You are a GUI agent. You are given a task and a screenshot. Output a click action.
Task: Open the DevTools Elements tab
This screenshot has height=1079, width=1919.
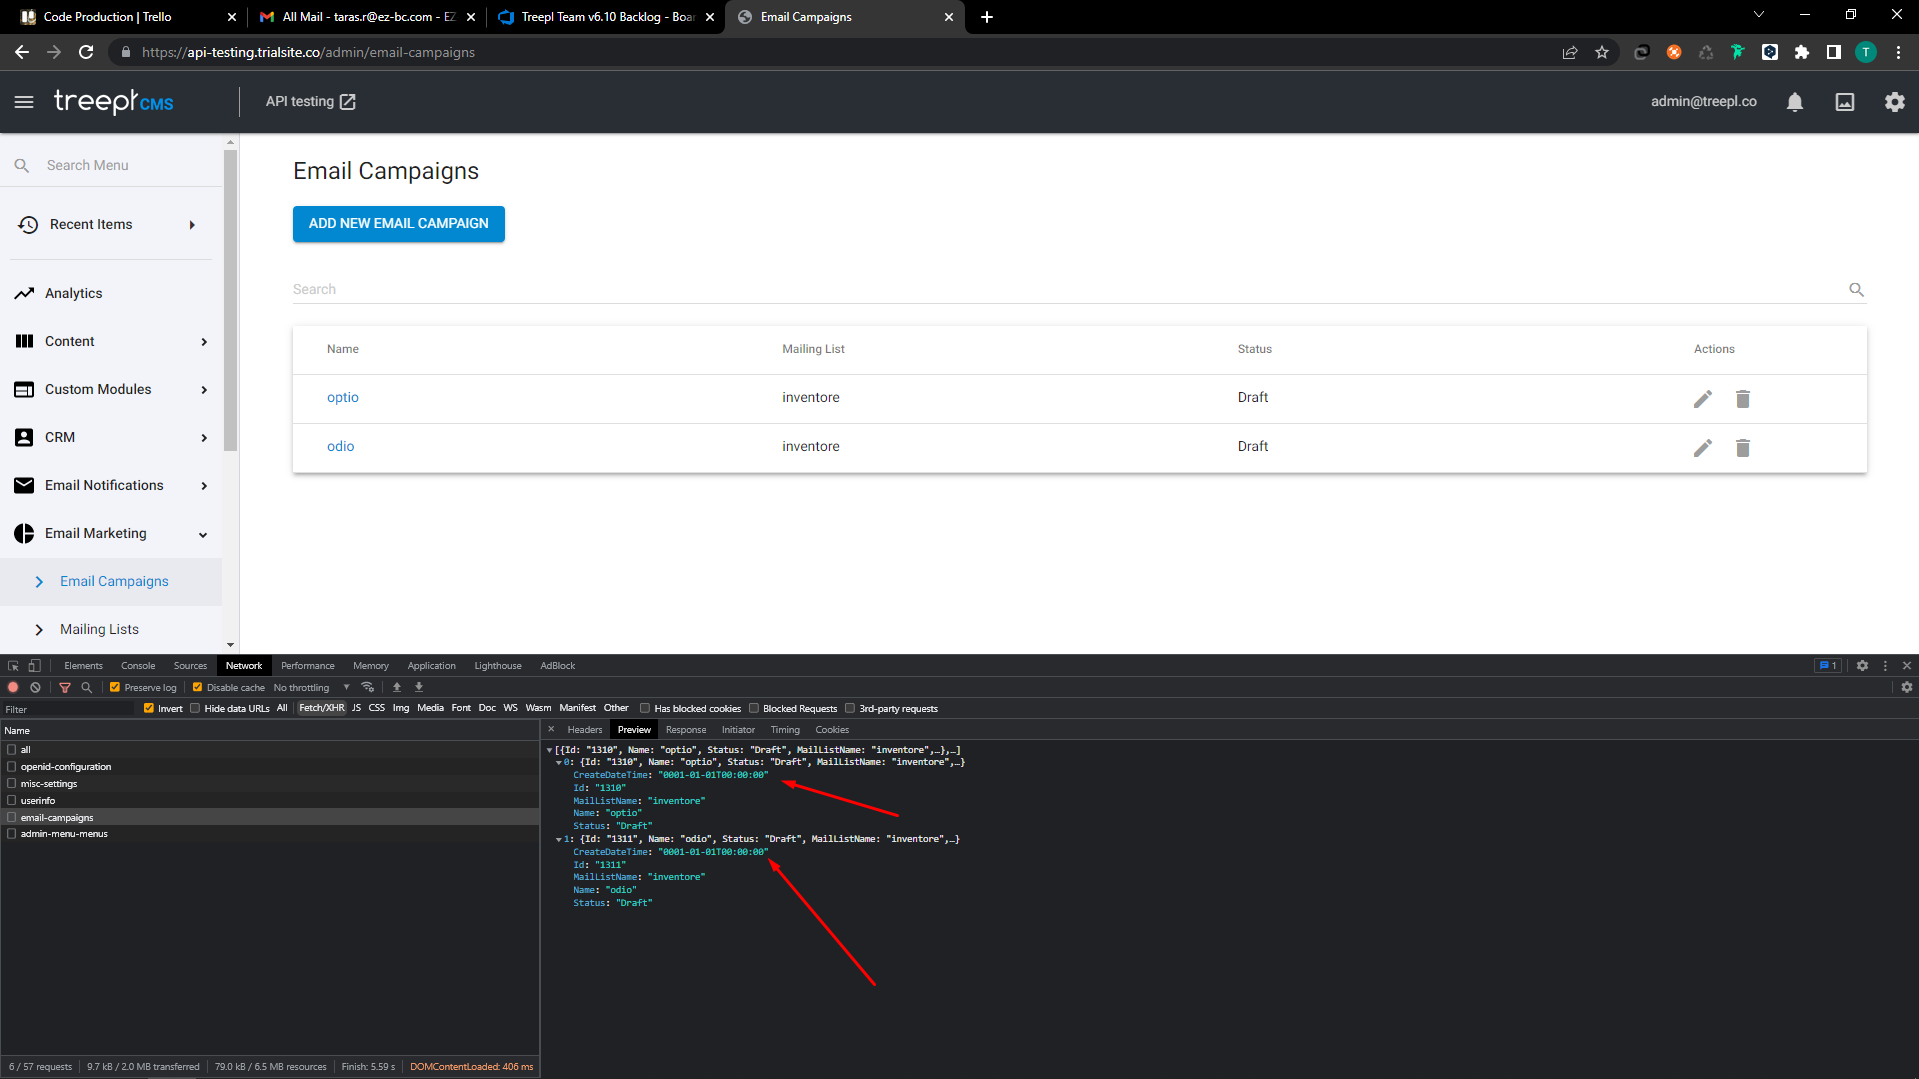coord(83,666)
